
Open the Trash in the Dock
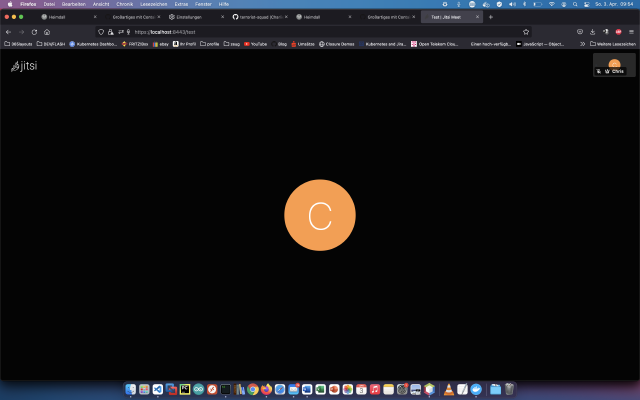[x=509, y=389]
